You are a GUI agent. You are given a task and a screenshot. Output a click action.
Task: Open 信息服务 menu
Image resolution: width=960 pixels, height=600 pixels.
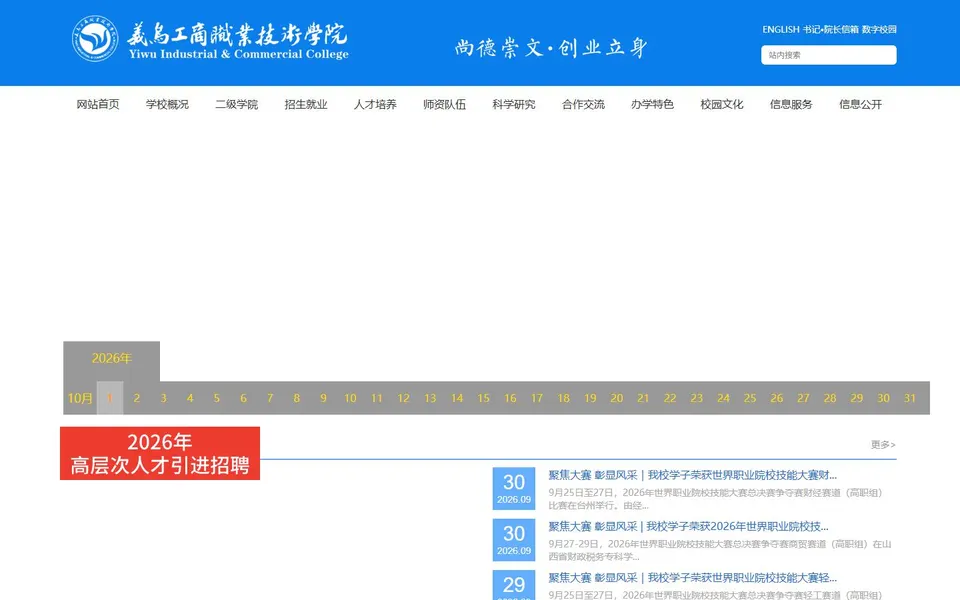[x=791, y=104]
